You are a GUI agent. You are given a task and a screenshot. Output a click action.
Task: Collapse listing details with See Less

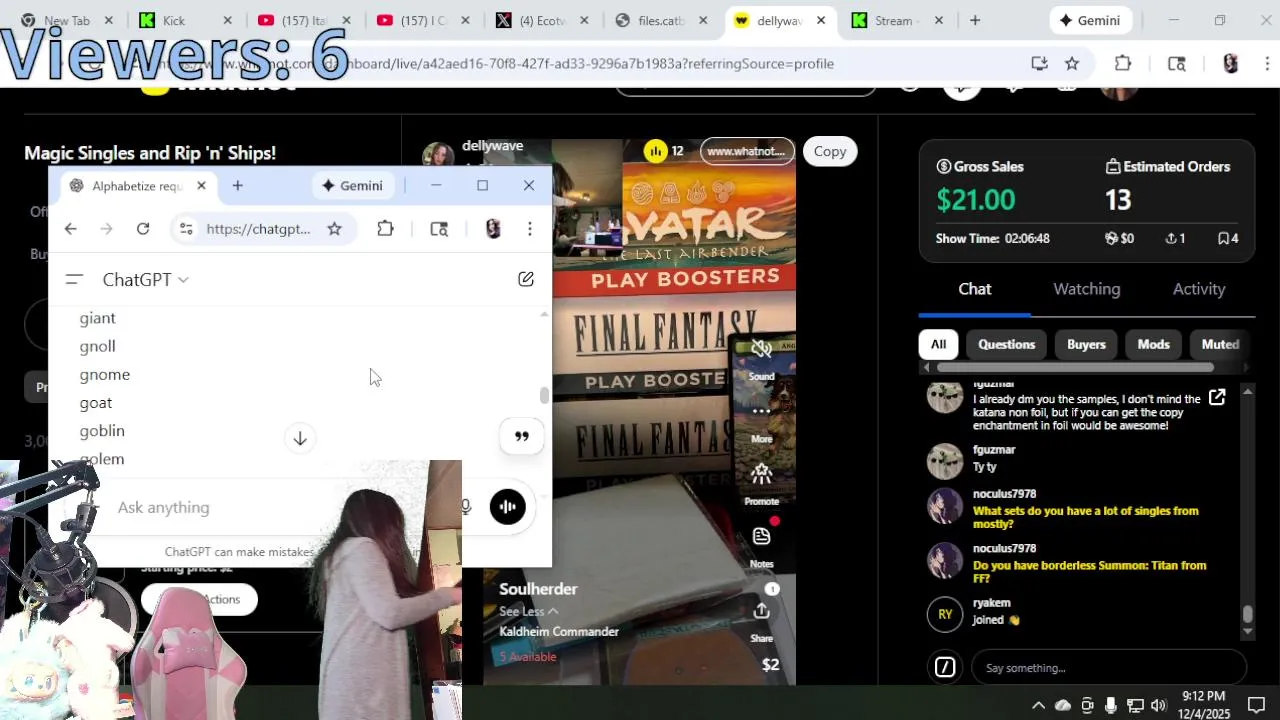(529, 611)
